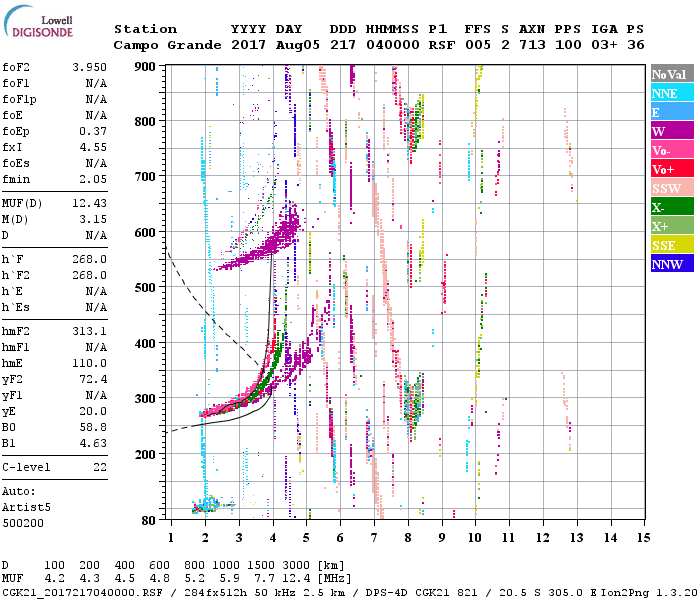This screenshot has height=600, width=700.
Task: Click the AXN value 713
Action: pyautogui.click(x=532, y=45)
